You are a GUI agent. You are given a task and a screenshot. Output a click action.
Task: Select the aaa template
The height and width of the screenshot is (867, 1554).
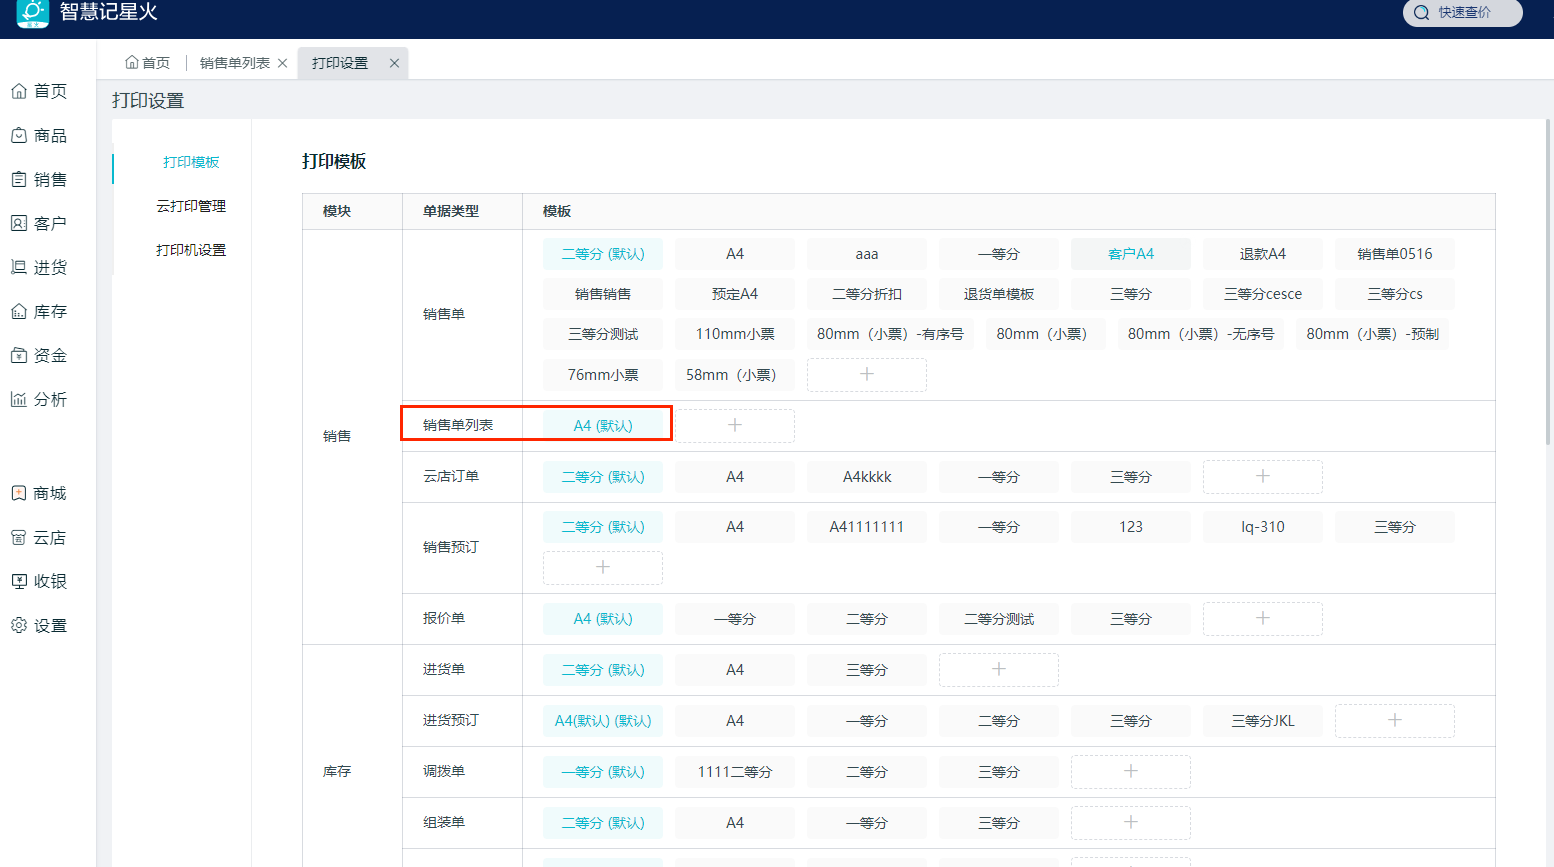click(867, 254)
